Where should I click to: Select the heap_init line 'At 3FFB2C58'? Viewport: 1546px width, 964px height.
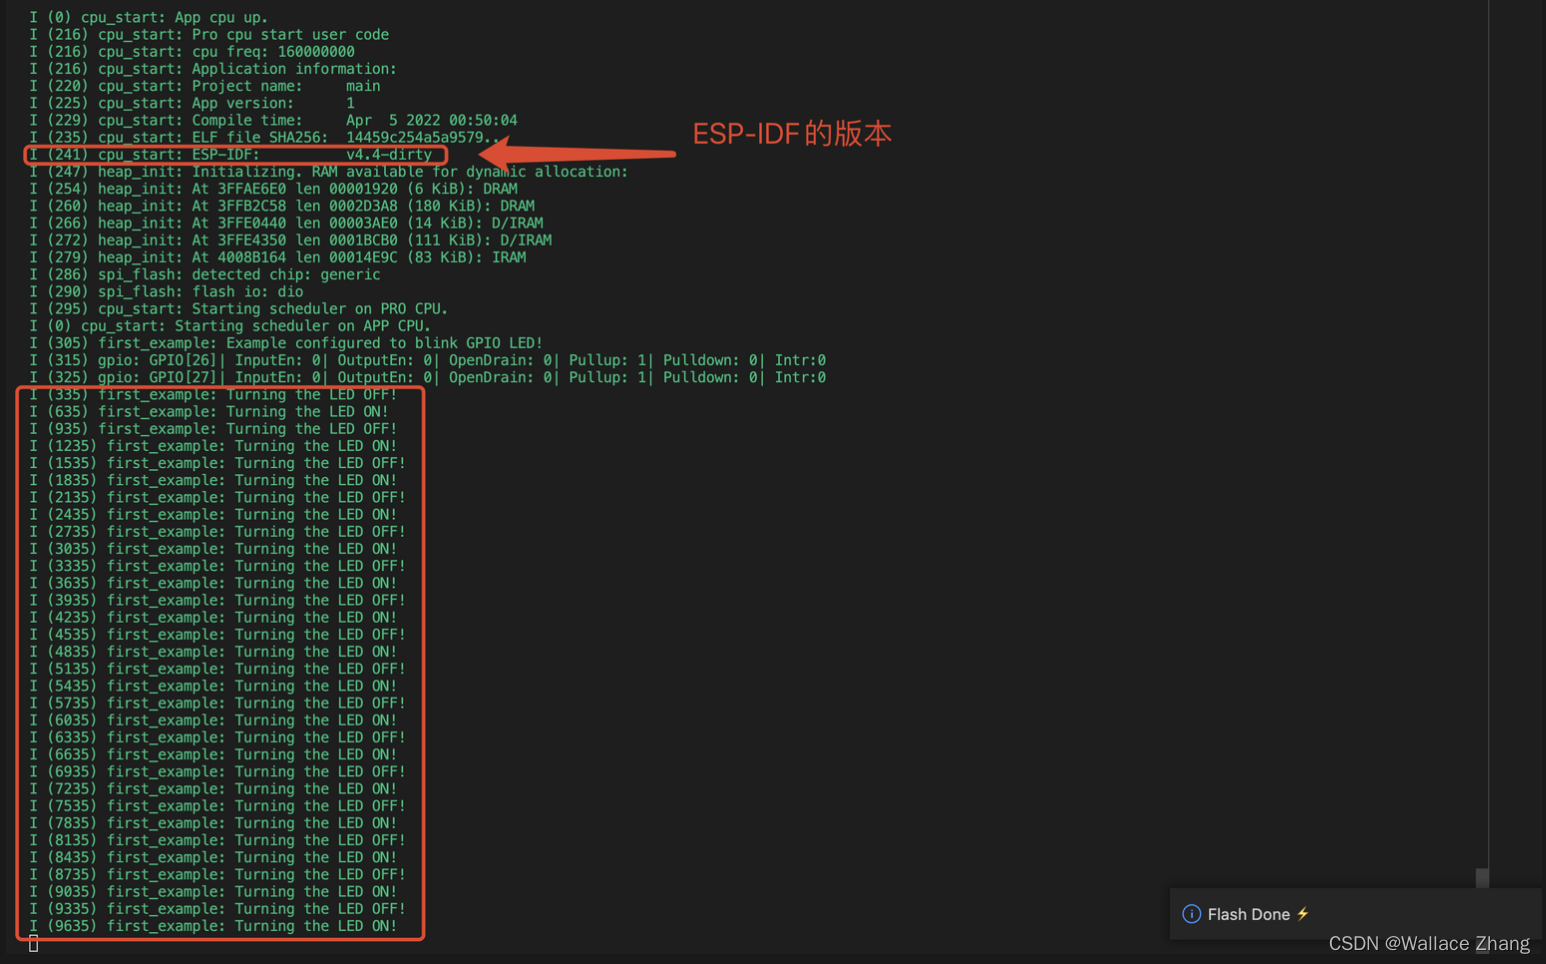click(x=282, y=206)
